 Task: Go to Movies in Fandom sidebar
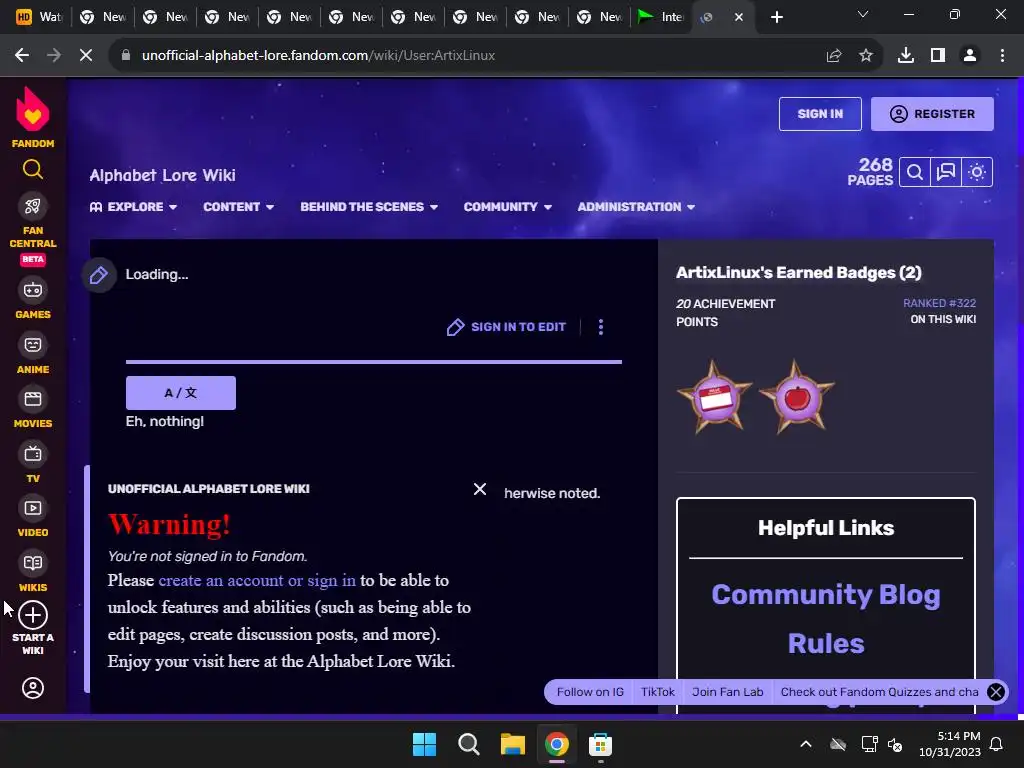33,408
